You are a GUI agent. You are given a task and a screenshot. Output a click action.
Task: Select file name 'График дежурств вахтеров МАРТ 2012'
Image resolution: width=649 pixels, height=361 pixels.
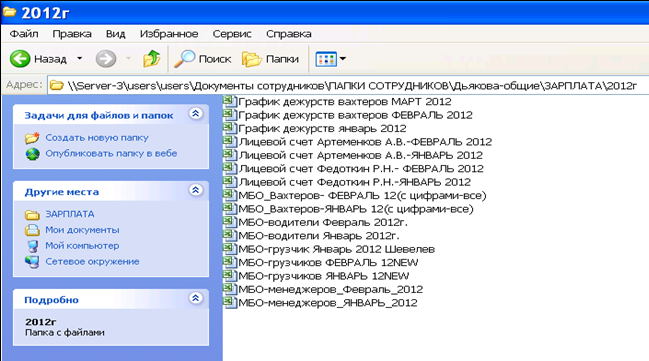click(345, 101)
